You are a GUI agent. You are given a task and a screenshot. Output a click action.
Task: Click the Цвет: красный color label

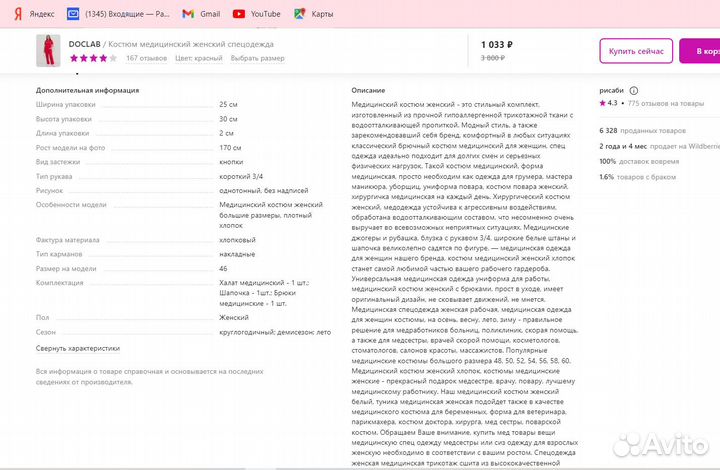click(198, 58)
